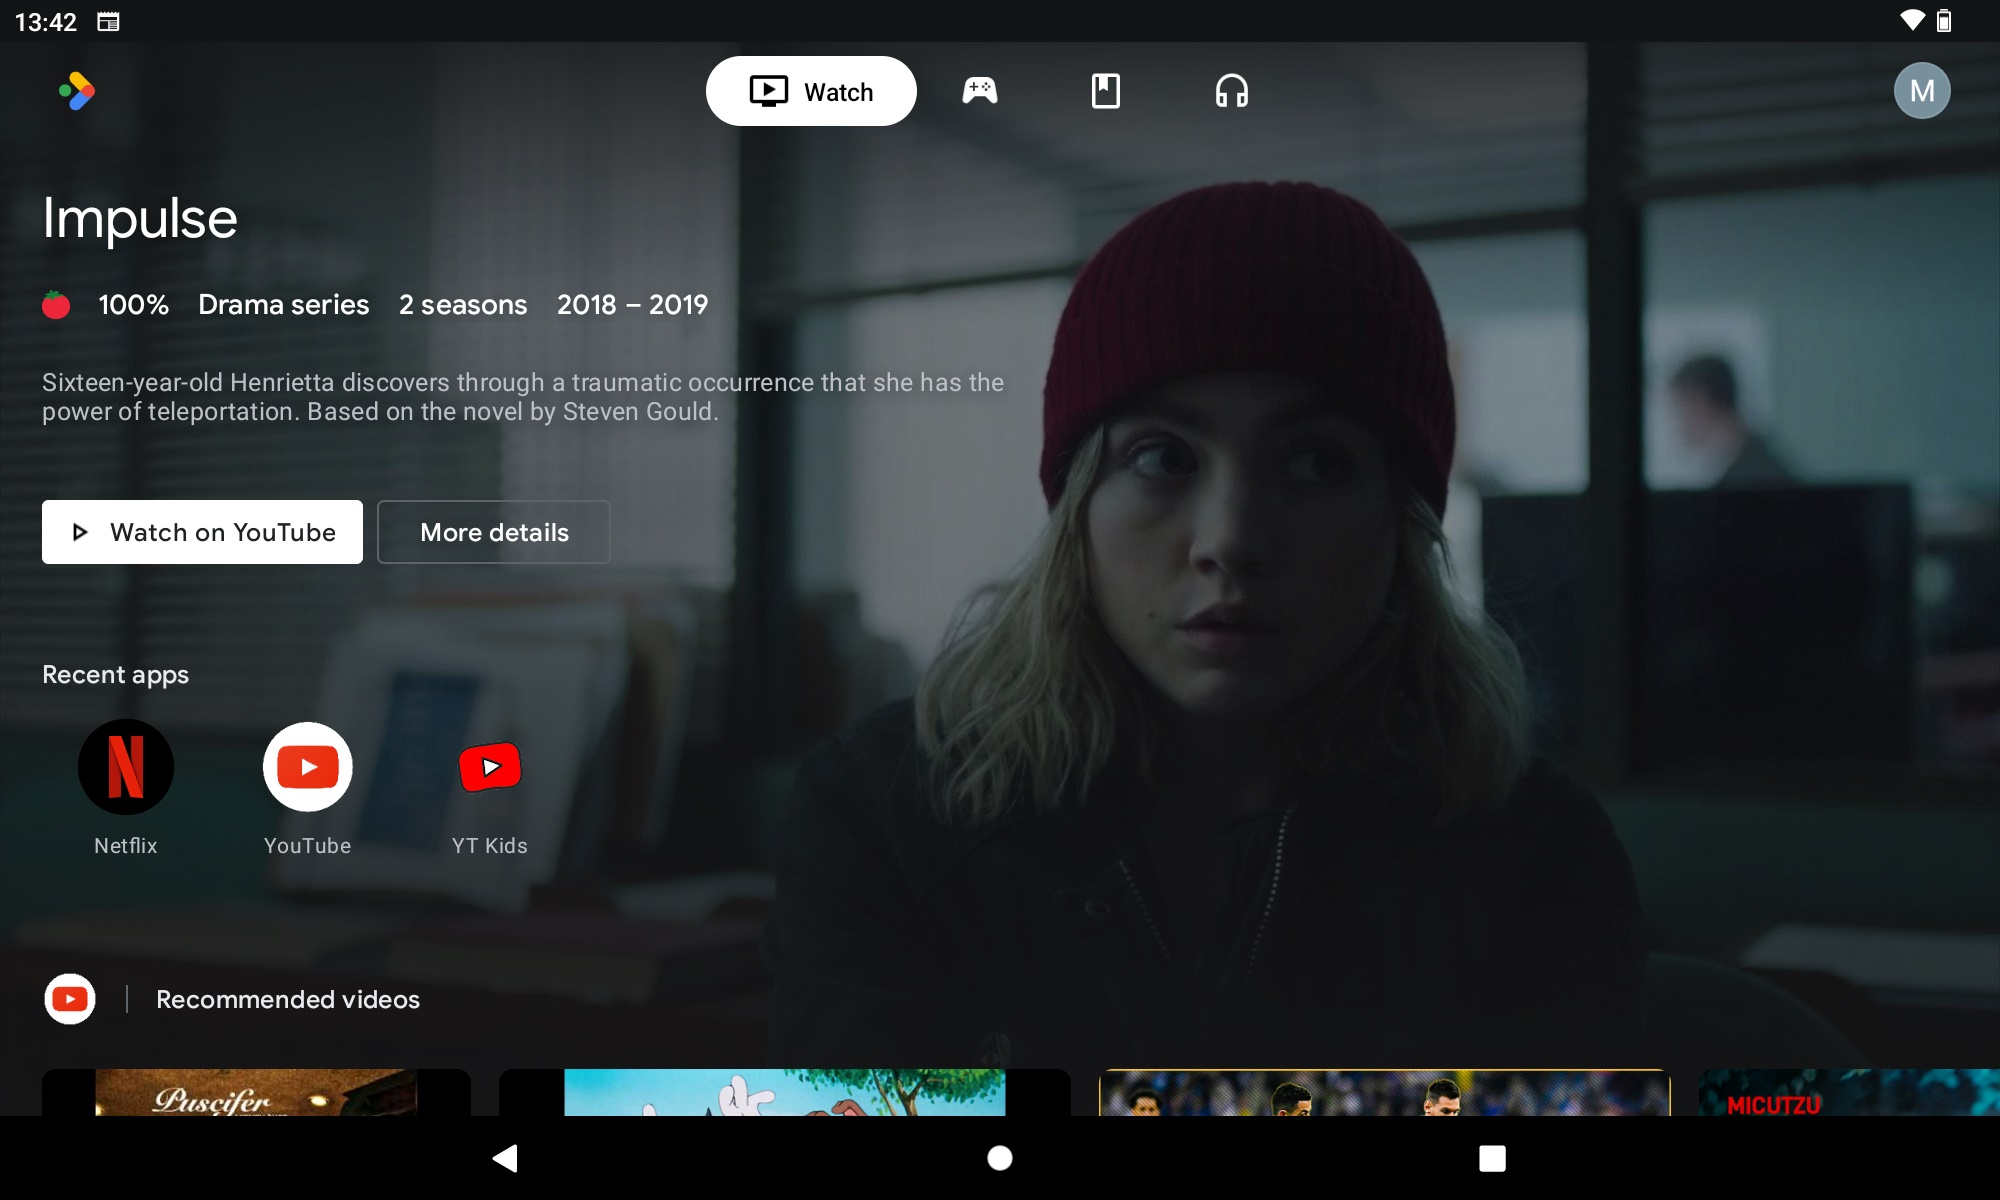Switch to the Read book tab
The width and height of the screenshot is (2000, 1200).
[x=1105, y=91]
